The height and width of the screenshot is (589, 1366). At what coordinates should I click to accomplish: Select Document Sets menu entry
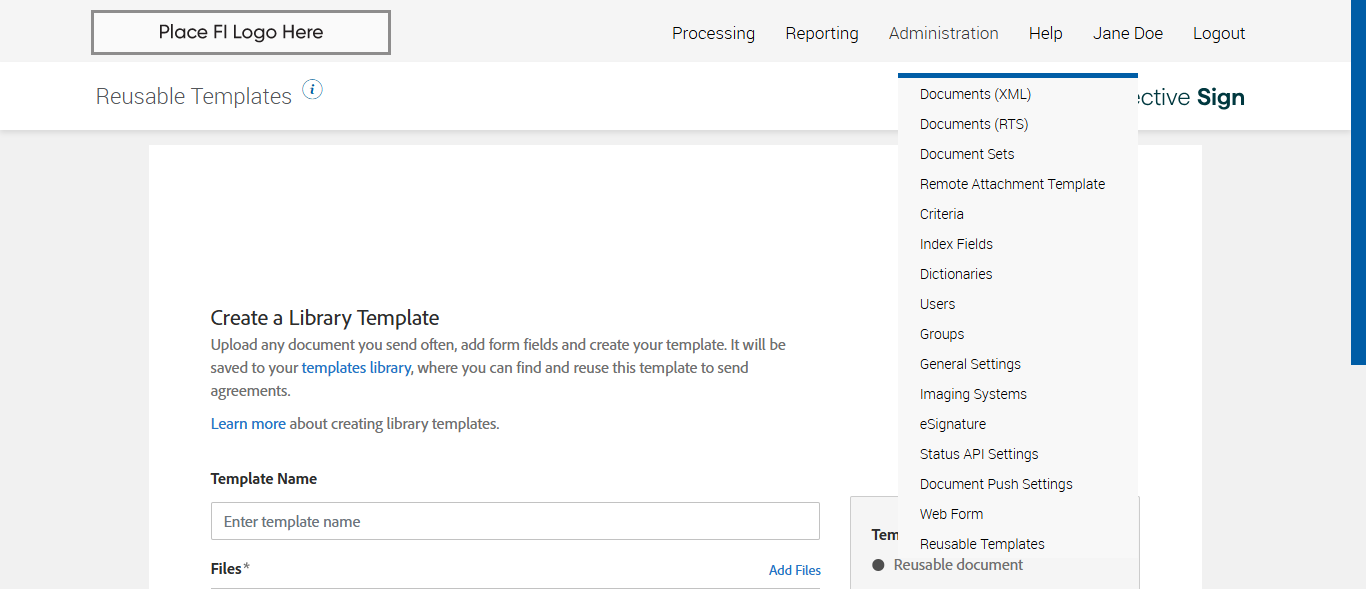pyautogui.click(x=967, y=154)
